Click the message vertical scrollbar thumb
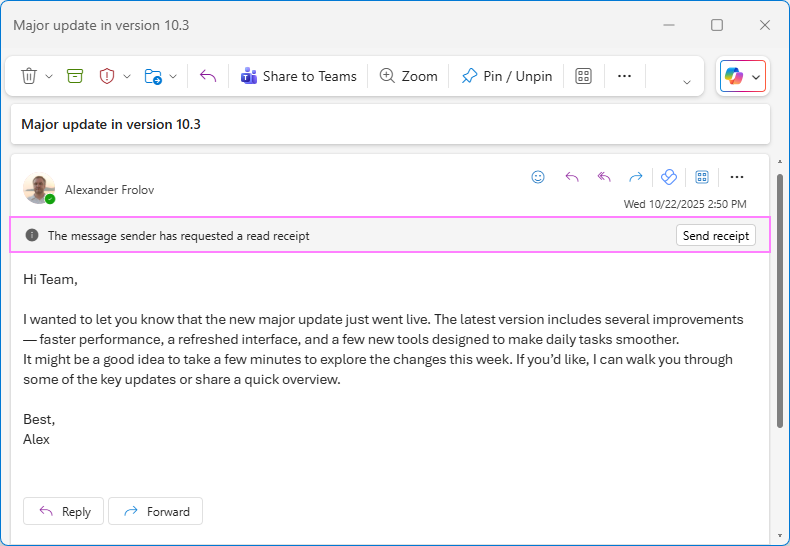790x546 pixels. coord(780,301)
